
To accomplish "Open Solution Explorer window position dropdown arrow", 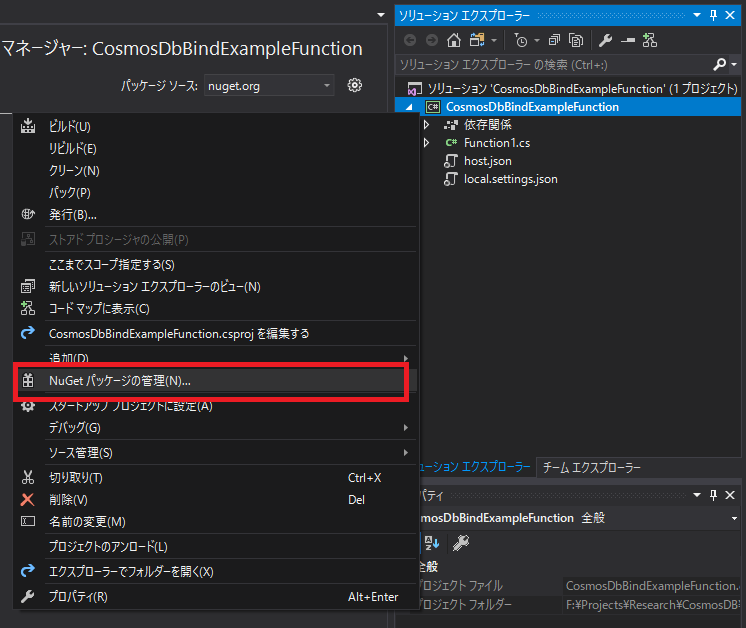I will [x=697, y=15].
